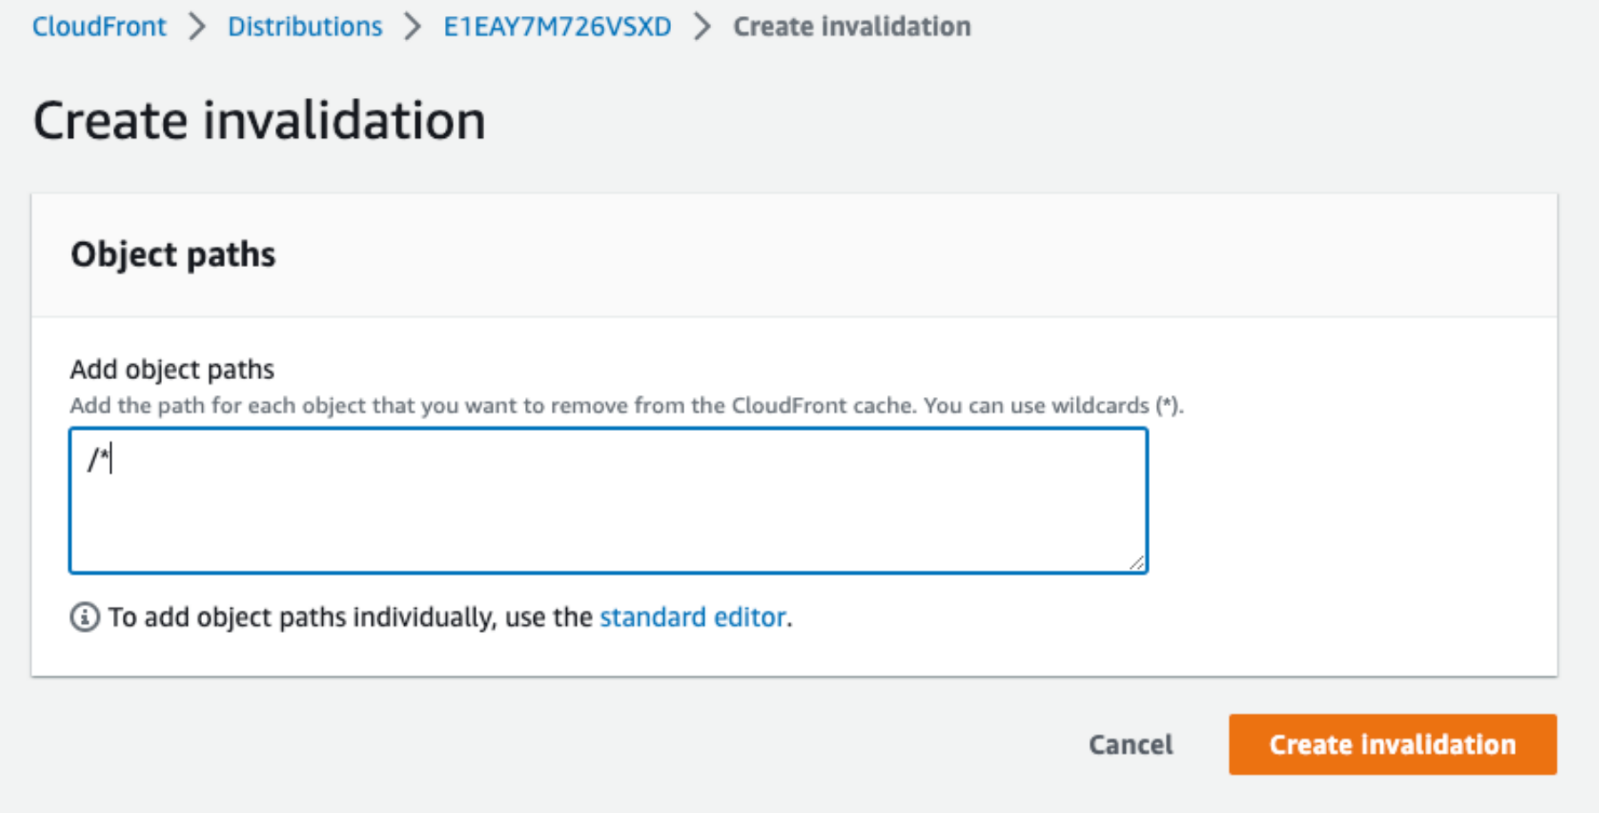Open the Distributions breadcrumb link
Image resolution: width=1599 pixels, height=813 pixels.
click(305, 27)
